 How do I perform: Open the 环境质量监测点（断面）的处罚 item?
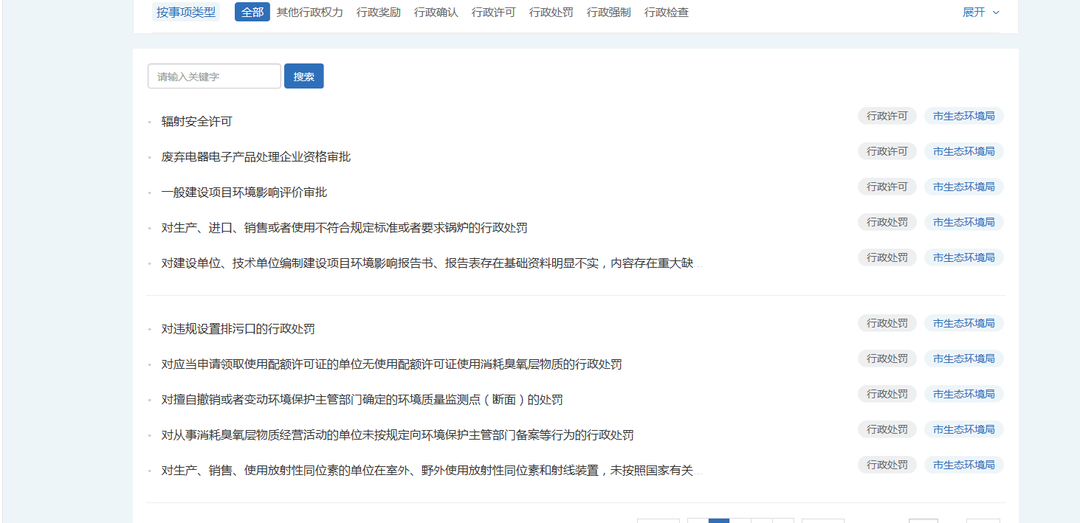[x=362, y=400]
